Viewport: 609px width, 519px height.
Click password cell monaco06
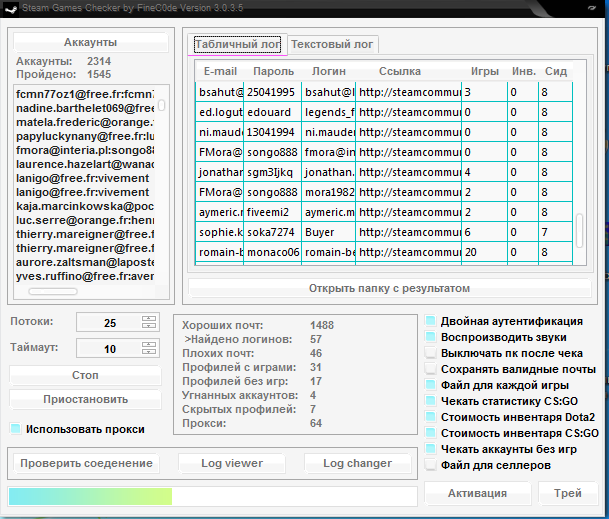tap(273, 252)
